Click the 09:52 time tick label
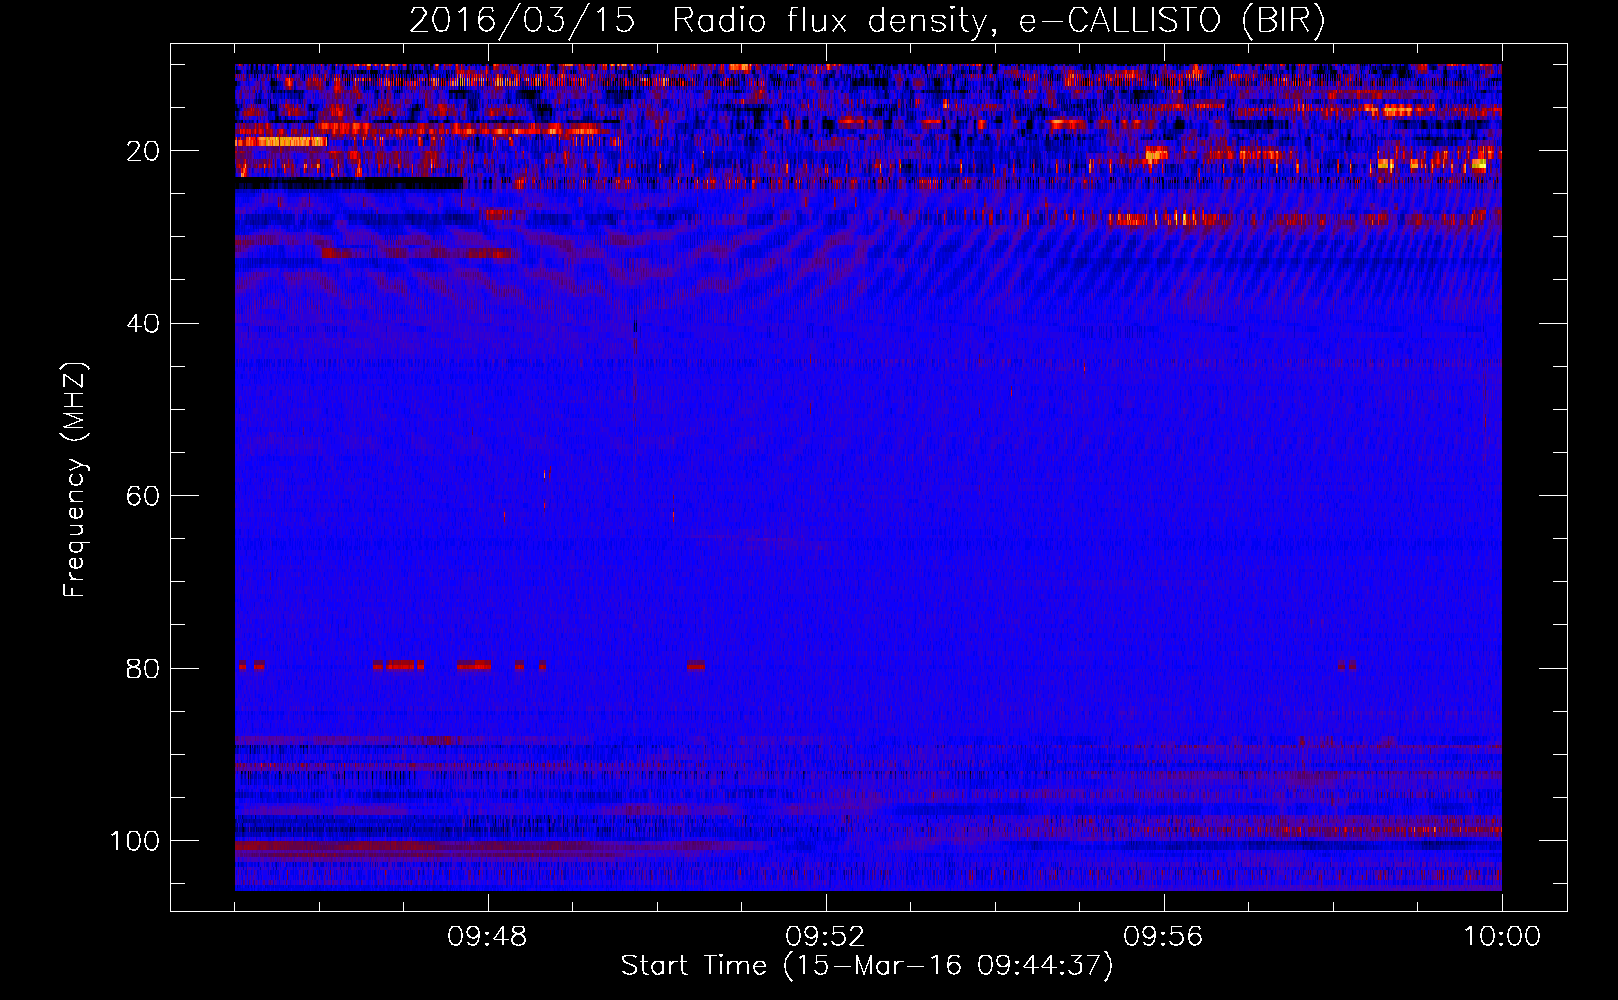The image size is (1618, 1000). (x=825, y=937)
